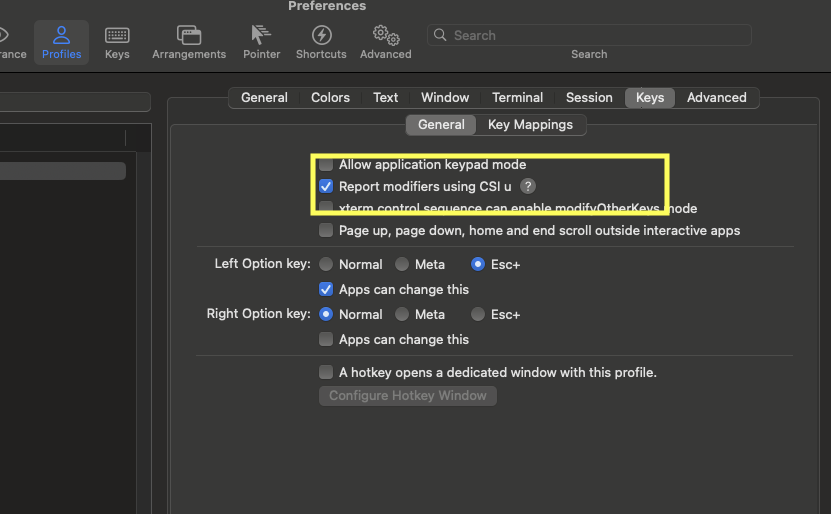The image size is (831, 514).
Task: Switch to the Terminal profile tab
Action: pos(517,97)
